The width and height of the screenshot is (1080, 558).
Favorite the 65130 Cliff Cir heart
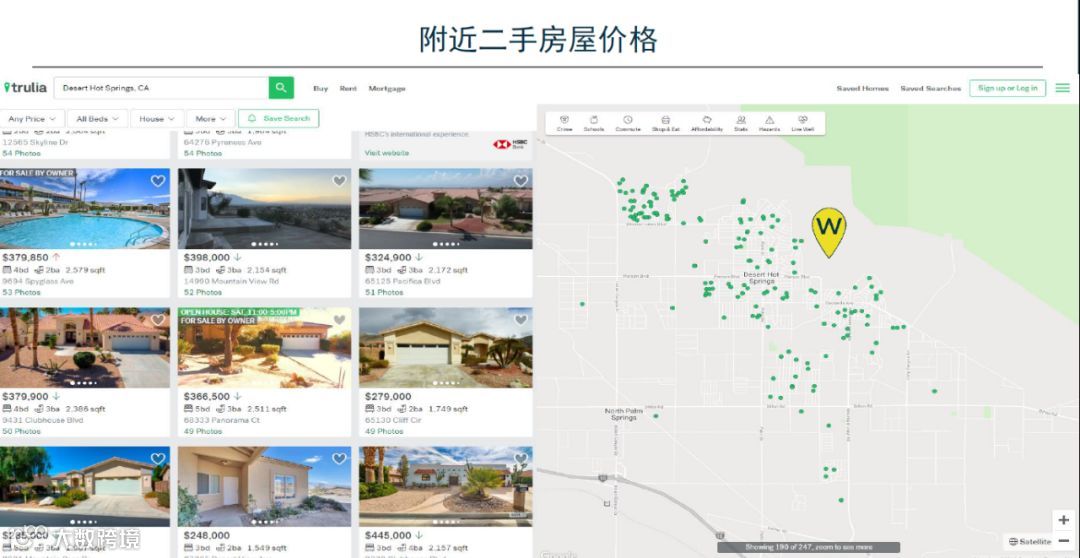521,320
